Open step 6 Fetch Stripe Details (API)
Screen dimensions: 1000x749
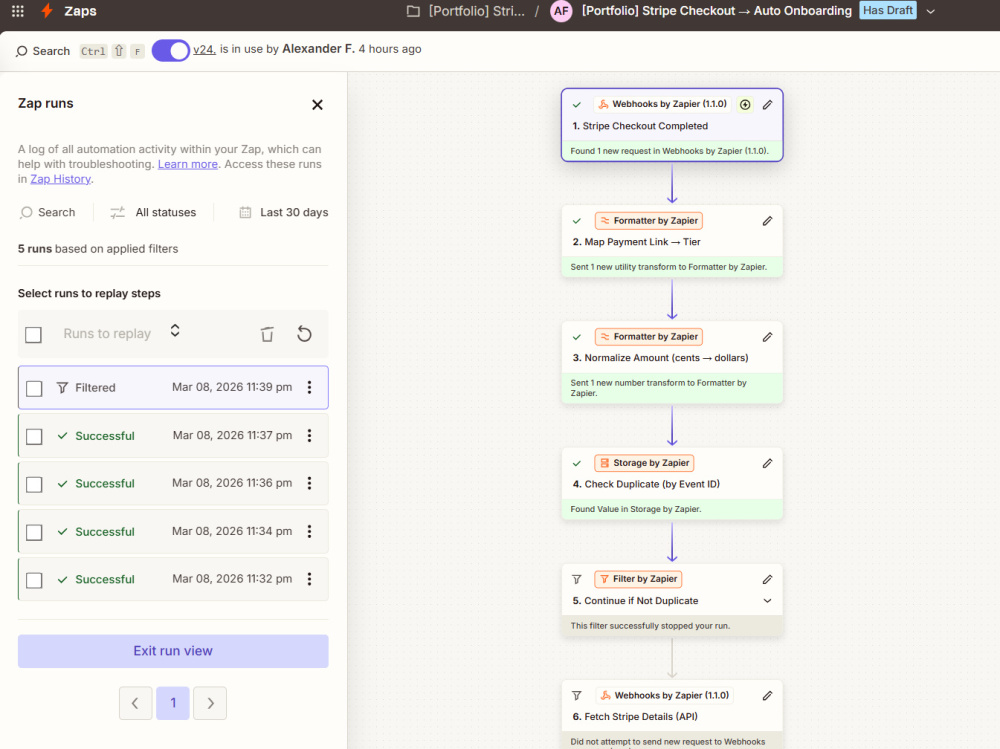click(x=635, y=717)
